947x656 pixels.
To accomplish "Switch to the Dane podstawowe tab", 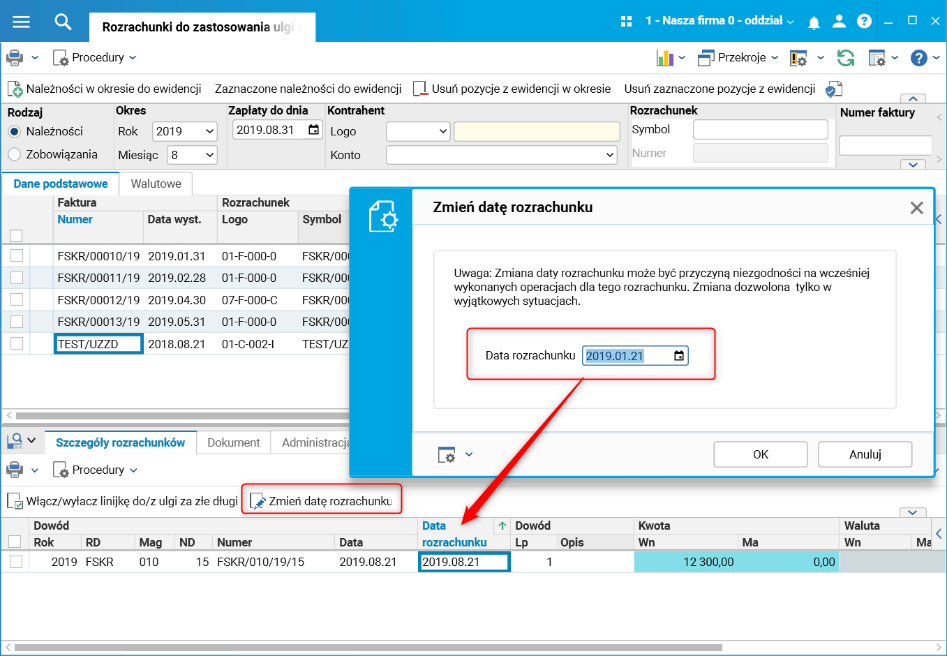I will 60,184.
